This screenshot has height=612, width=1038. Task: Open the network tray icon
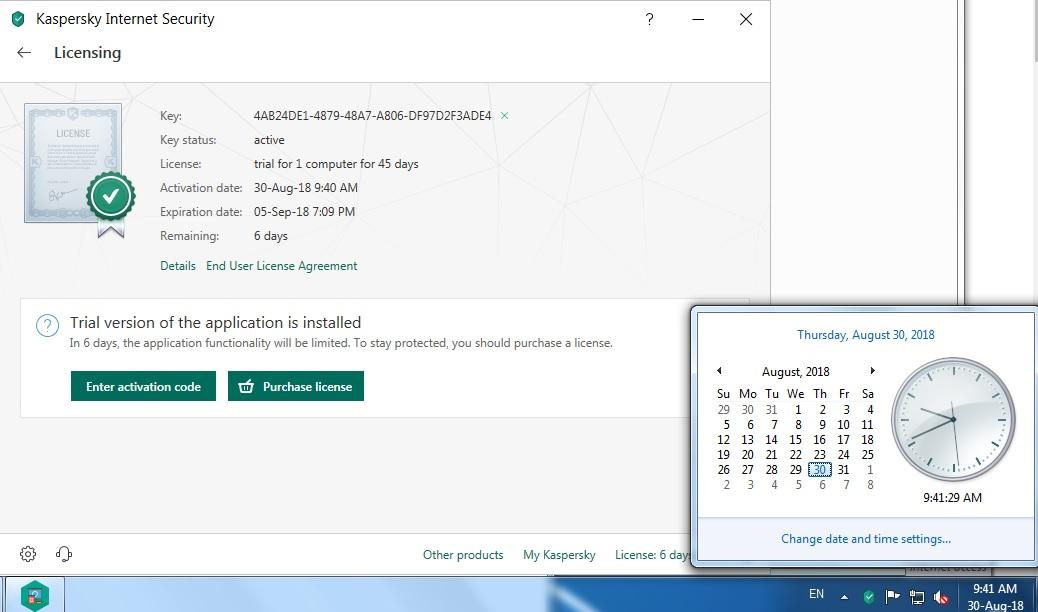917,597
